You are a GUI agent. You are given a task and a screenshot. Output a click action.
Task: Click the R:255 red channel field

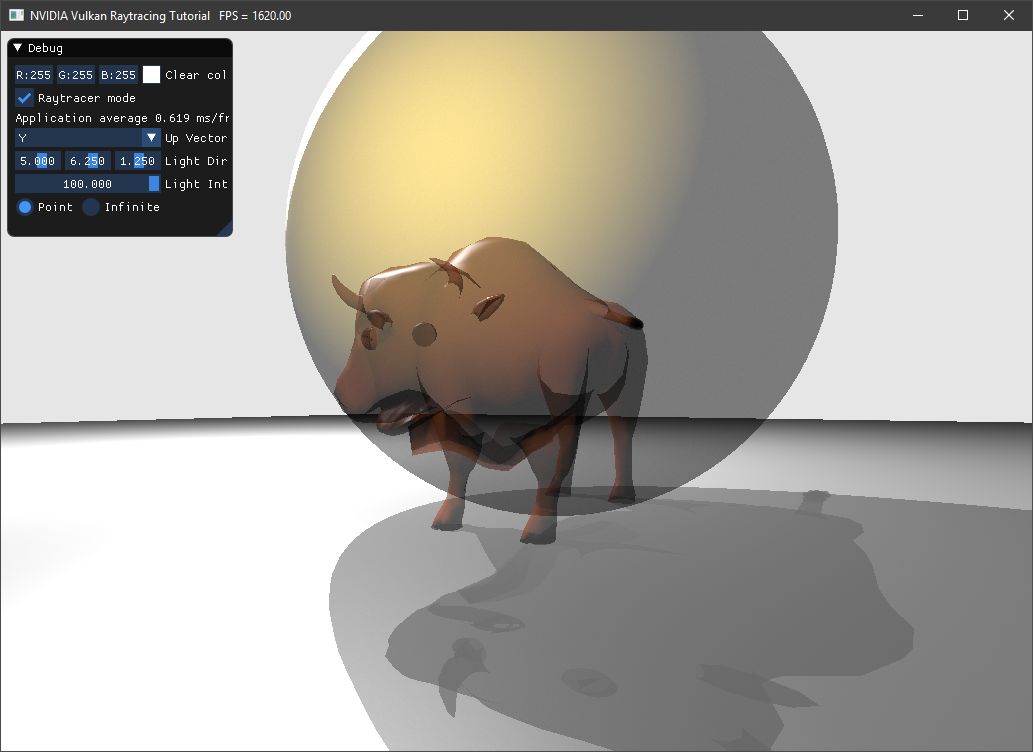[33, 75]
